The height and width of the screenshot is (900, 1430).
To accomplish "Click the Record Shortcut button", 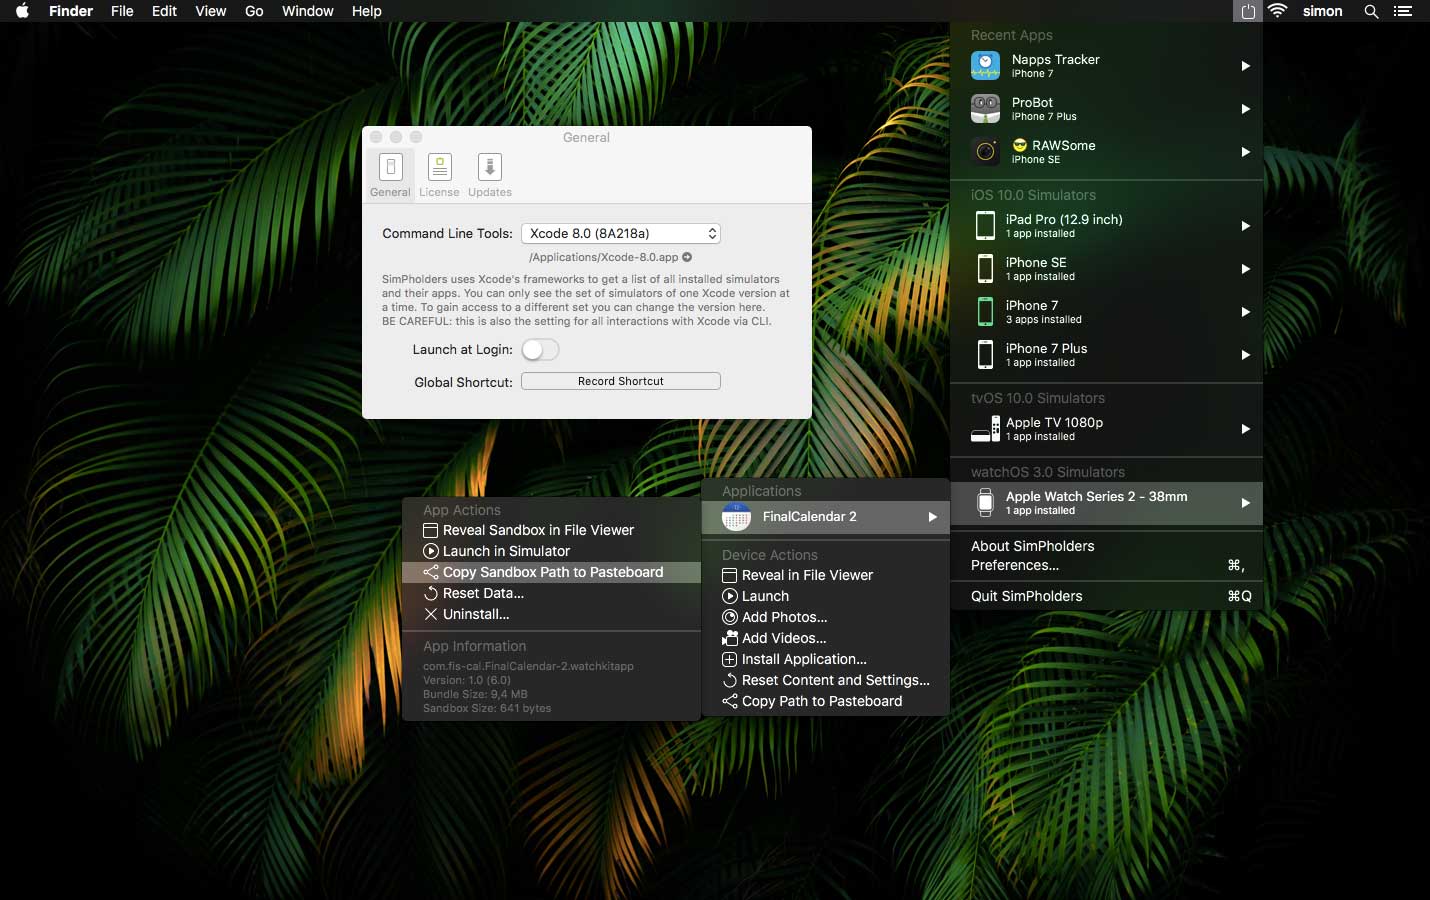I will point(621,381).
